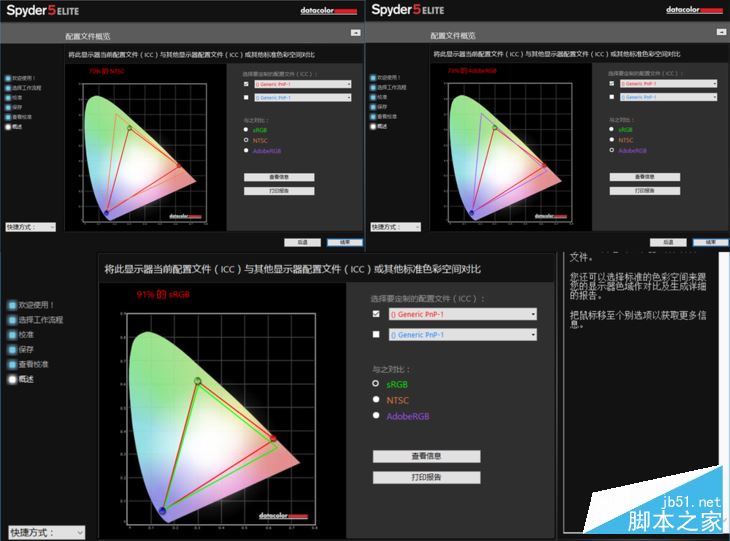Click 查看信息 button in bottom window

coord(426,456)
